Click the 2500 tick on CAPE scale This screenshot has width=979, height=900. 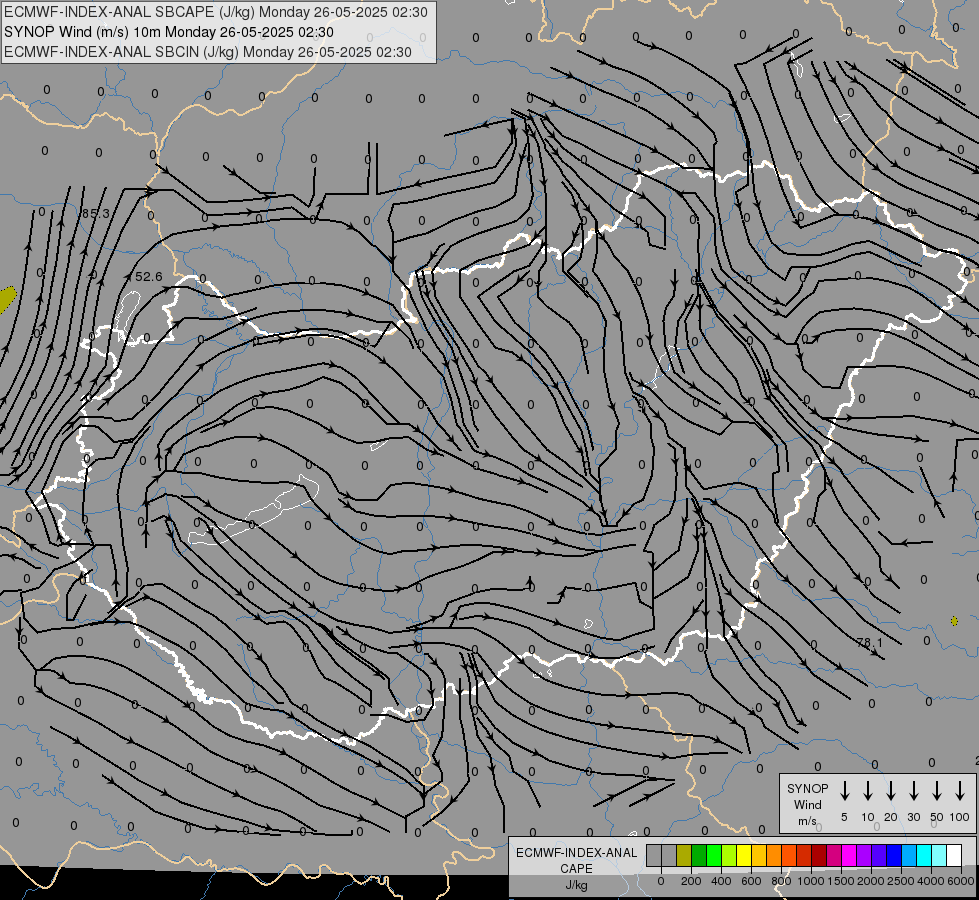901,881
